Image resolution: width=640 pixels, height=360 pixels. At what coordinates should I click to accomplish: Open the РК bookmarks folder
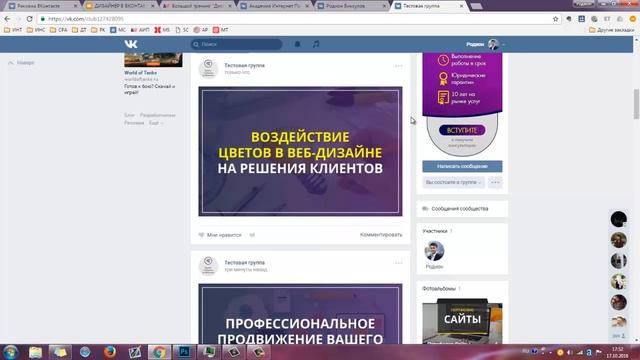[x=98, y=30]
